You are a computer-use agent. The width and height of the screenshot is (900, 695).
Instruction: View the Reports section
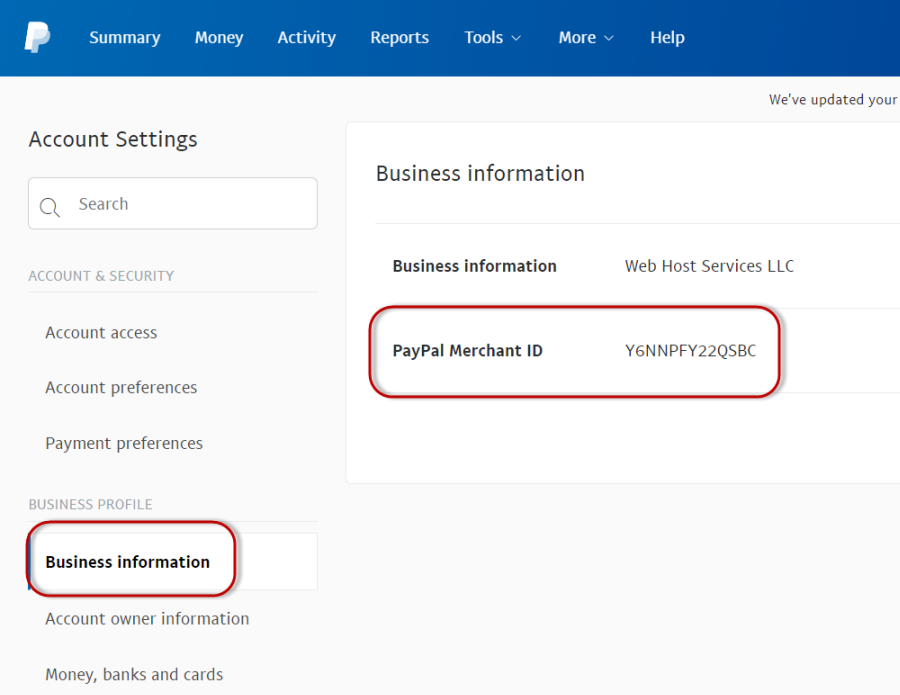point(399,37)
